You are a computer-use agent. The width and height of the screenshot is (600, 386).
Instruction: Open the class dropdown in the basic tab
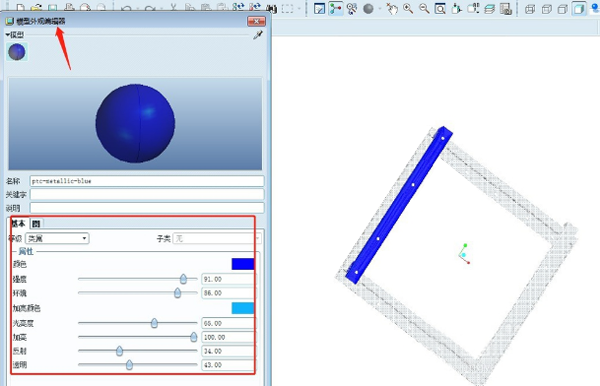tap(57, 238)
